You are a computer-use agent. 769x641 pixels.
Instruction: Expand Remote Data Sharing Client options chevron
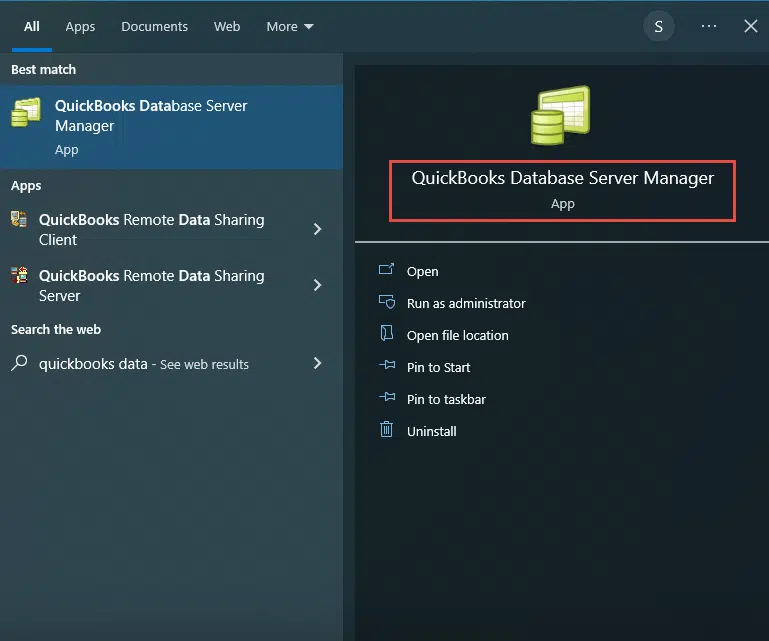click(318, 229)
